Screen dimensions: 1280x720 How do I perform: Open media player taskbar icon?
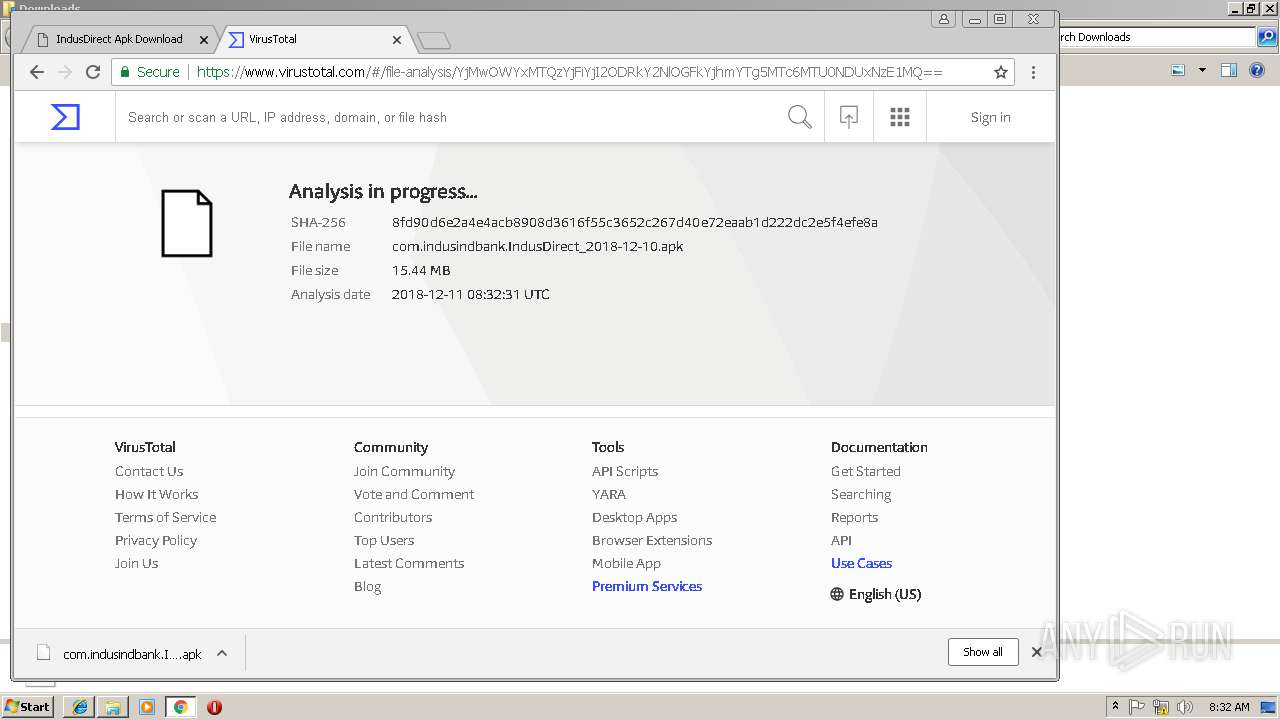coord(147,707)
